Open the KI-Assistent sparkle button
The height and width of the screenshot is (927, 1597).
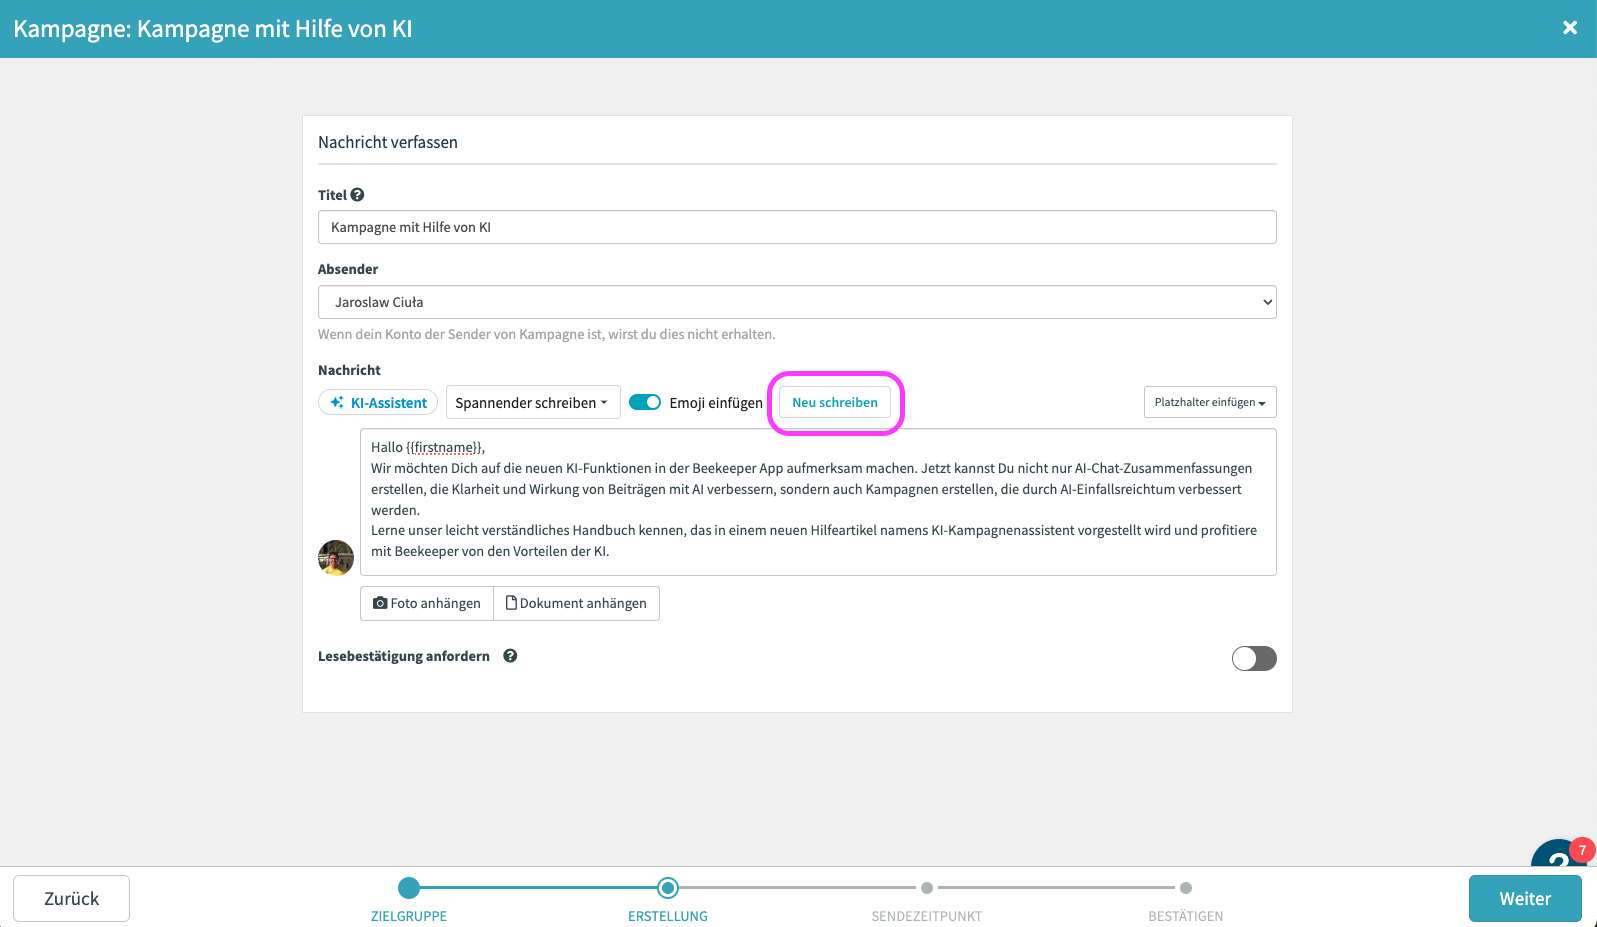point(378,403)
